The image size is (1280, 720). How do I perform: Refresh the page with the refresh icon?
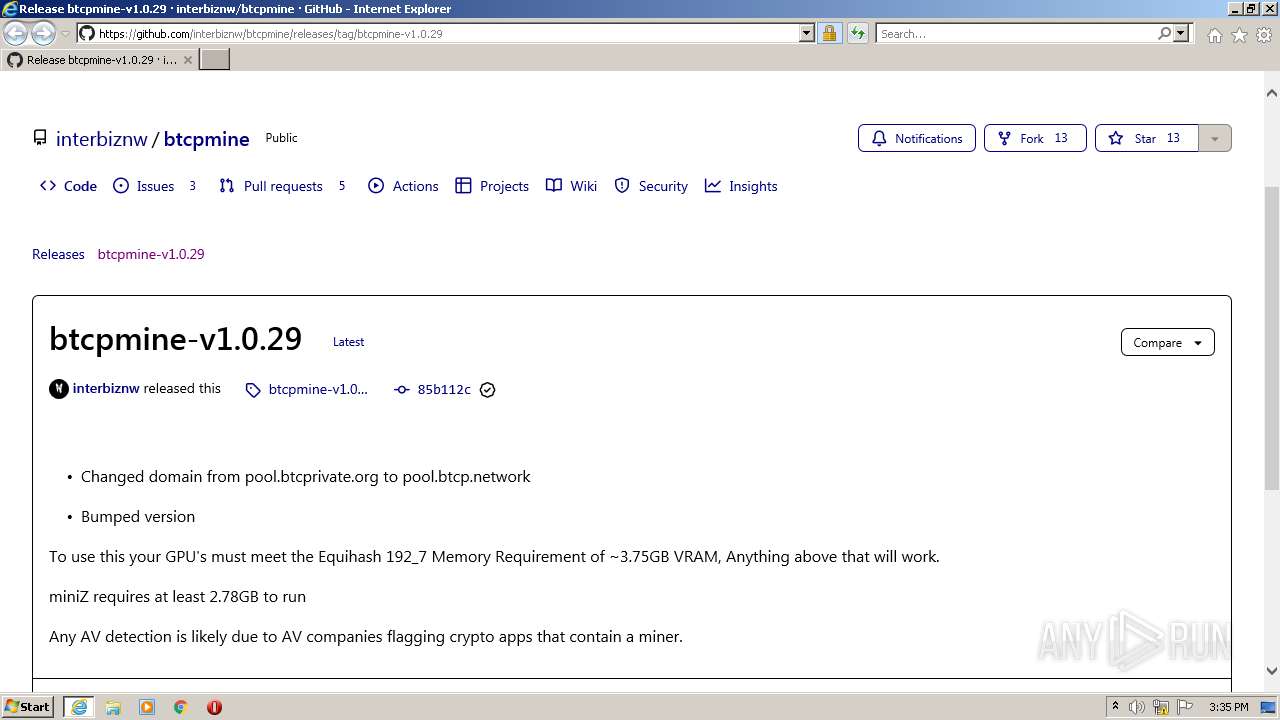click(x=858, y=33)
